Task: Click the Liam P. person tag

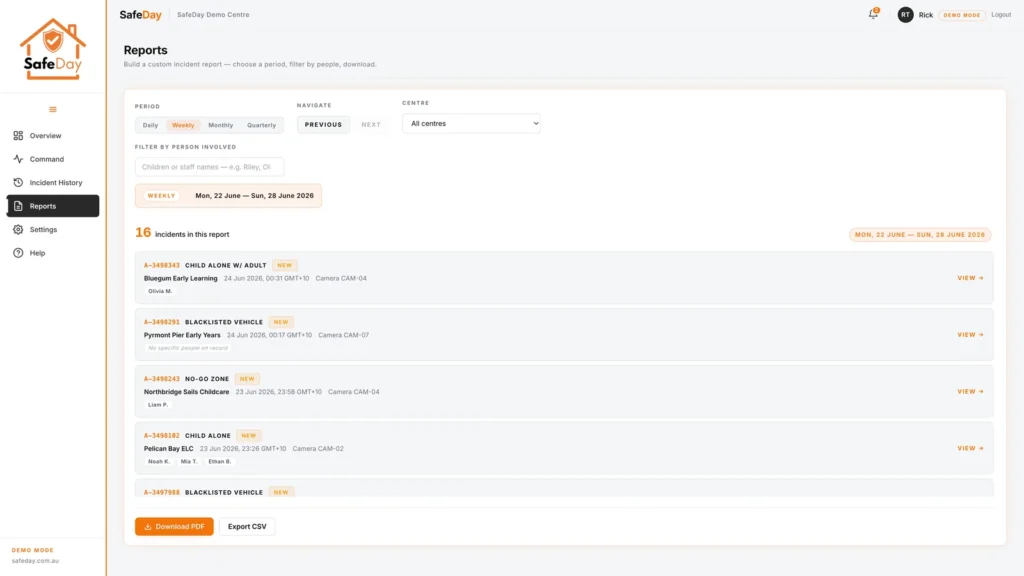Action: click(x=158, y=405)
